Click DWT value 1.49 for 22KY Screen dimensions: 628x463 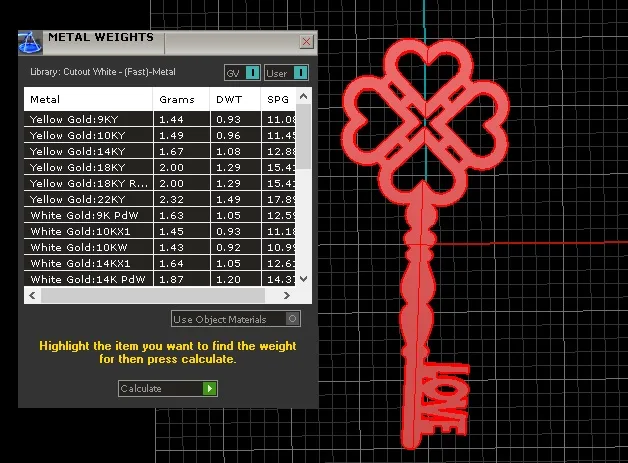(228, 199)
